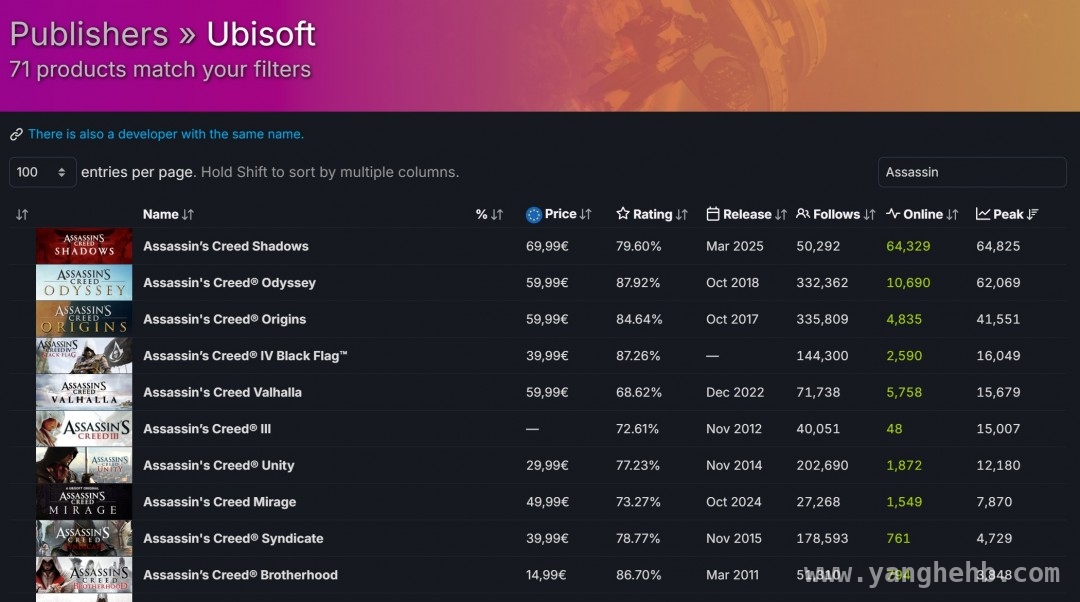Click the Shadows game thumbnail
Viewport: 1080px width, 602px height.
pos(84,246)
